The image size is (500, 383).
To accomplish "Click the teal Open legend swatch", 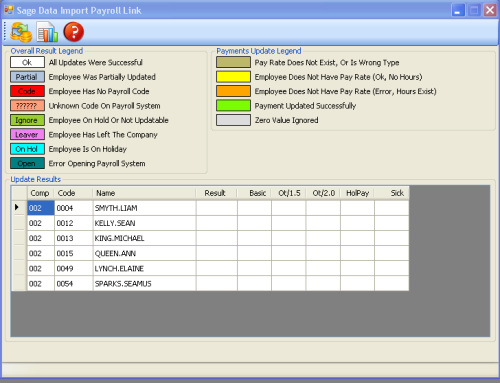I will tap(27, 163).
